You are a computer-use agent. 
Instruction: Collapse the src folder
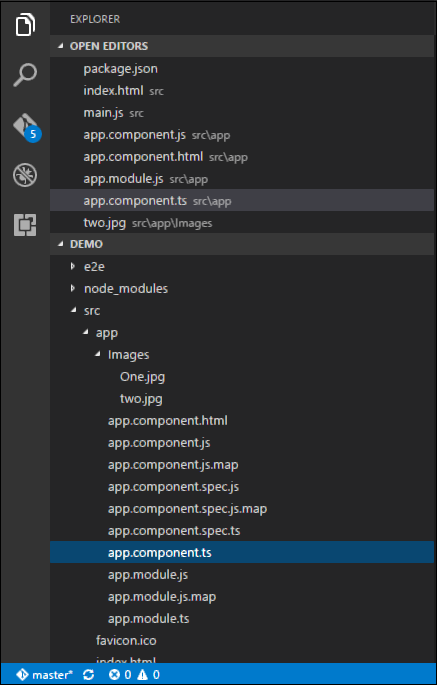point(242,310)
